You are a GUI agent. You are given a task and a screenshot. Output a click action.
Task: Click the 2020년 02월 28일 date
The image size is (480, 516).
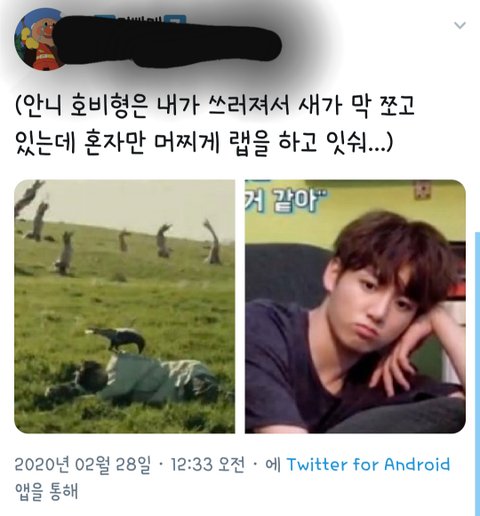coord(83,465)
